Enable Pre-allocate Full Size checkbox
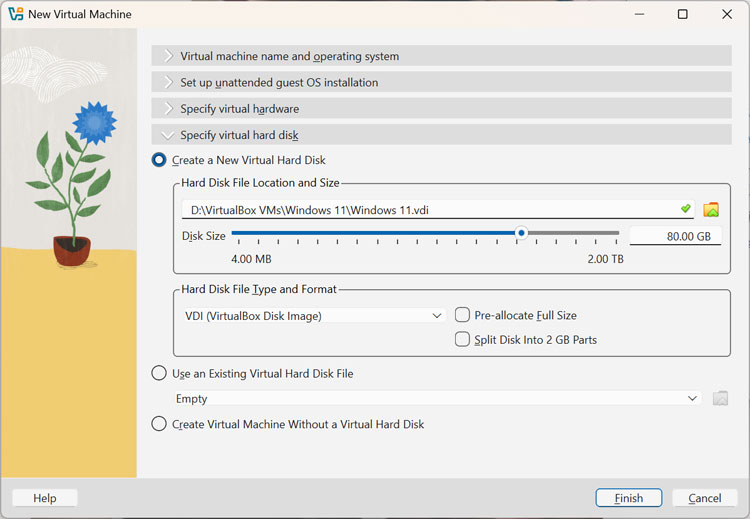The height and width of the screenshot is (519, 750). click(x=462, y=315)
